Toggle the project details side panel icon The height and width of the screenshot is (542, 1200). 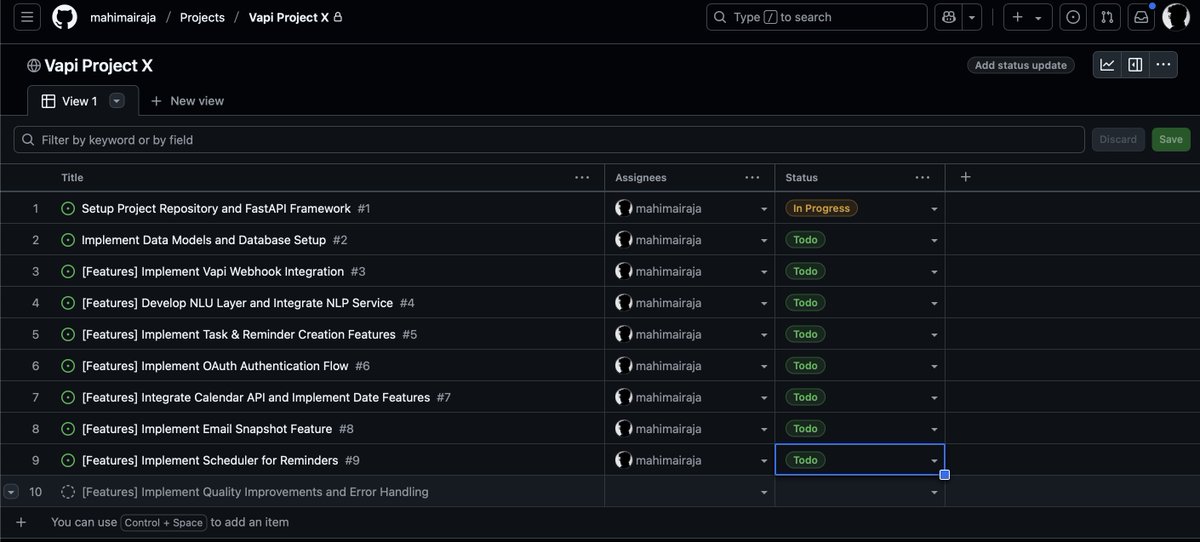(x=1135, y=65)
